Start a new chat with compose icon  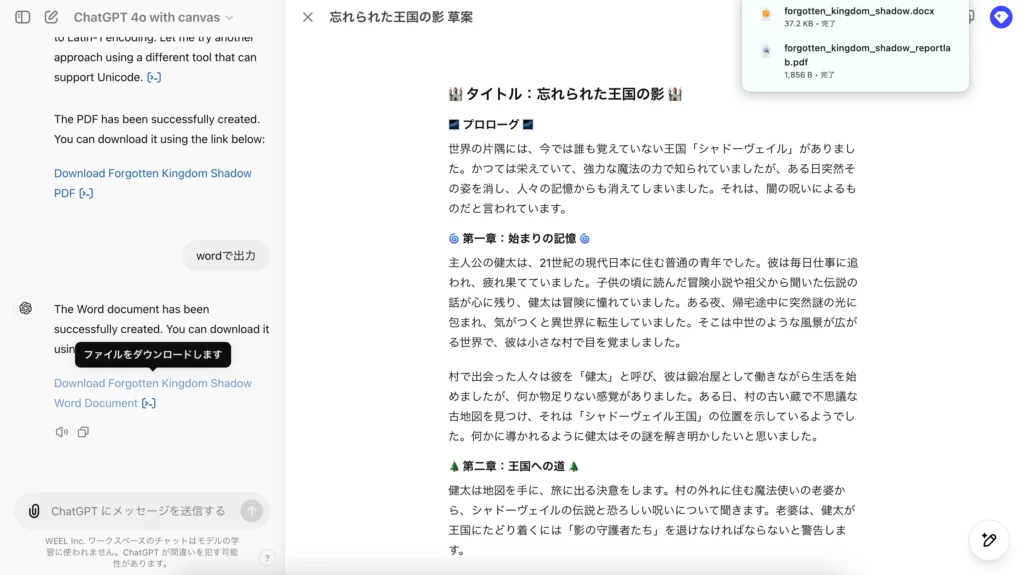coord(51,17)
